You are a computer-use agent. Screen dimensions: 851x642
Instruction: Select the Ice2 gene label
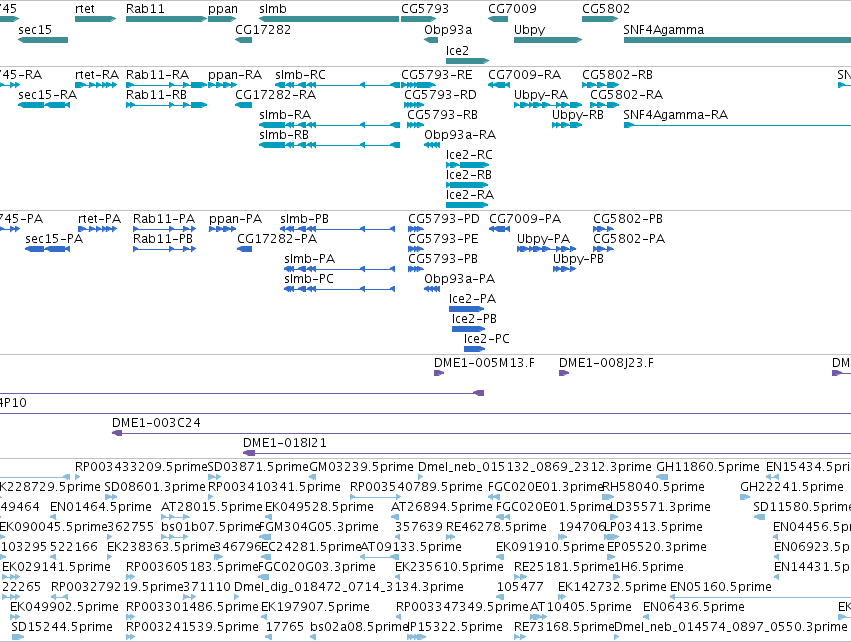click(x=457, y=50)
